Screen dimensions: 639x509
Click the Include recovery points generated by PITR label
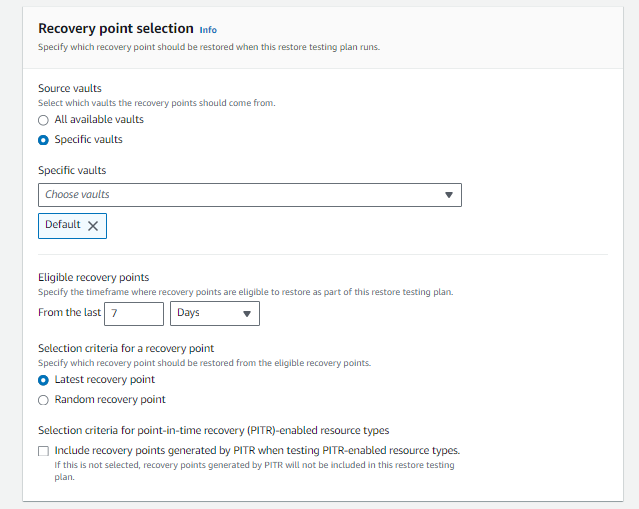[257, 450]
